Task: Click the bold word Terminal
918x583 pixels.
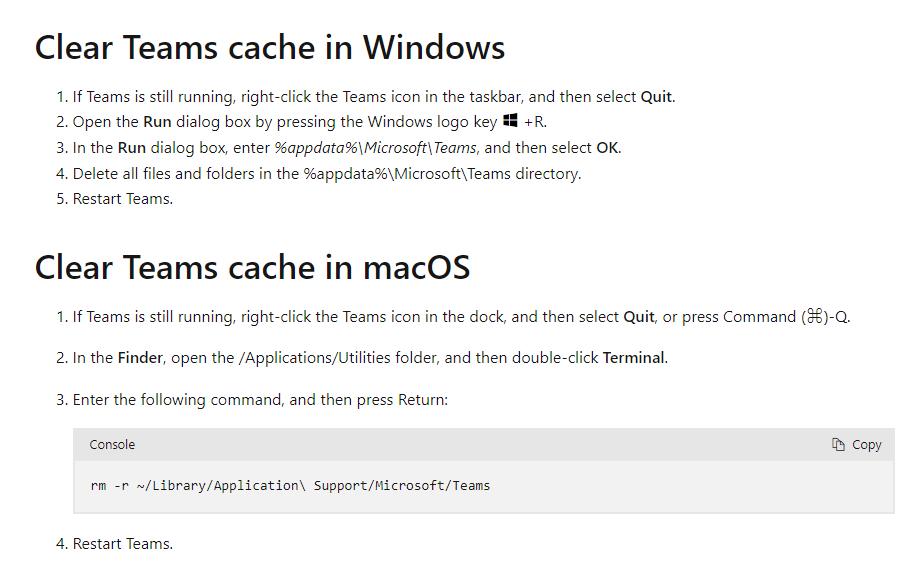Action: point(633,358)
